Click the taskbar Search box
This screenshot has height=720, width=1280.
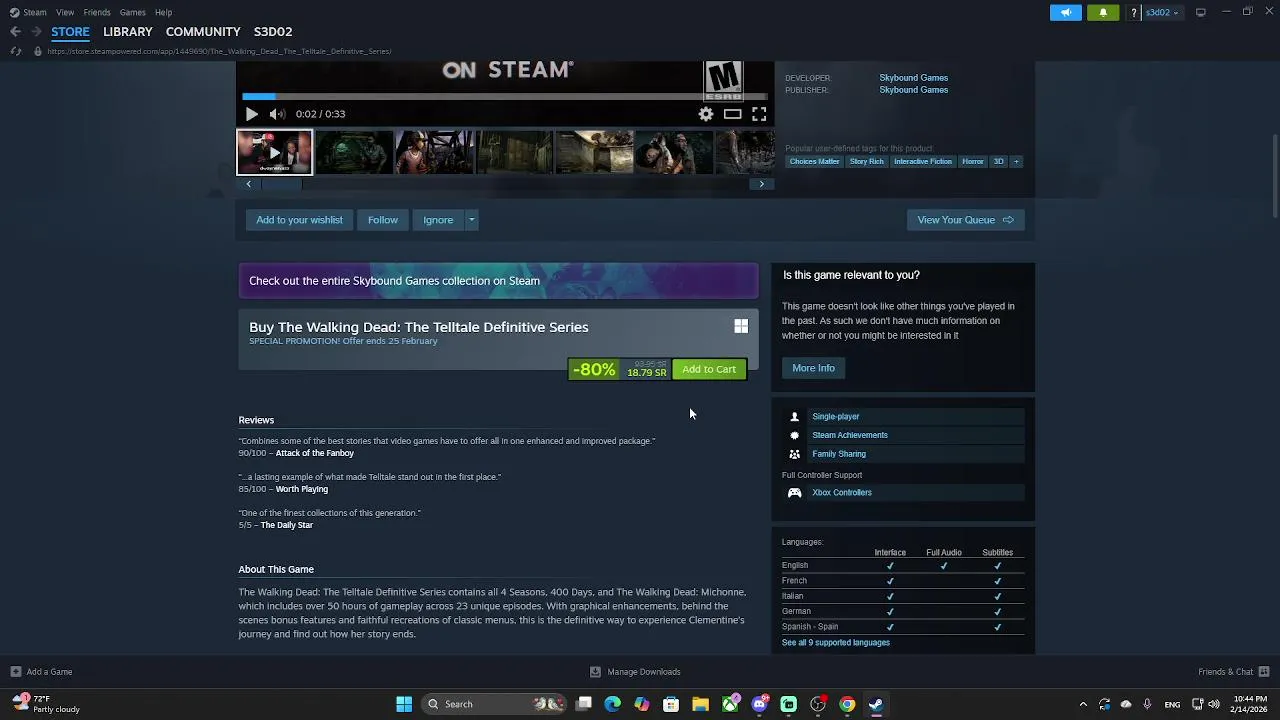click(x=495, y=704)
